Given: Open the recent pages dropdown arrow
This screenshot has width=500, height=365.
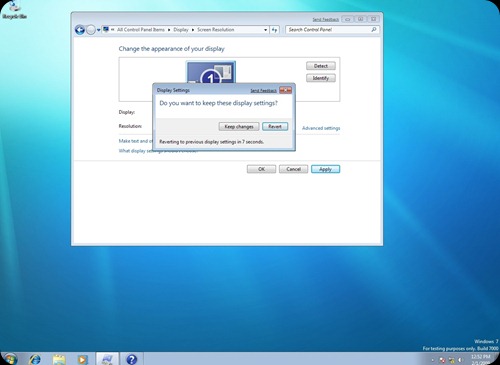Looking at the screenshot, I should (x=99, y=30).
